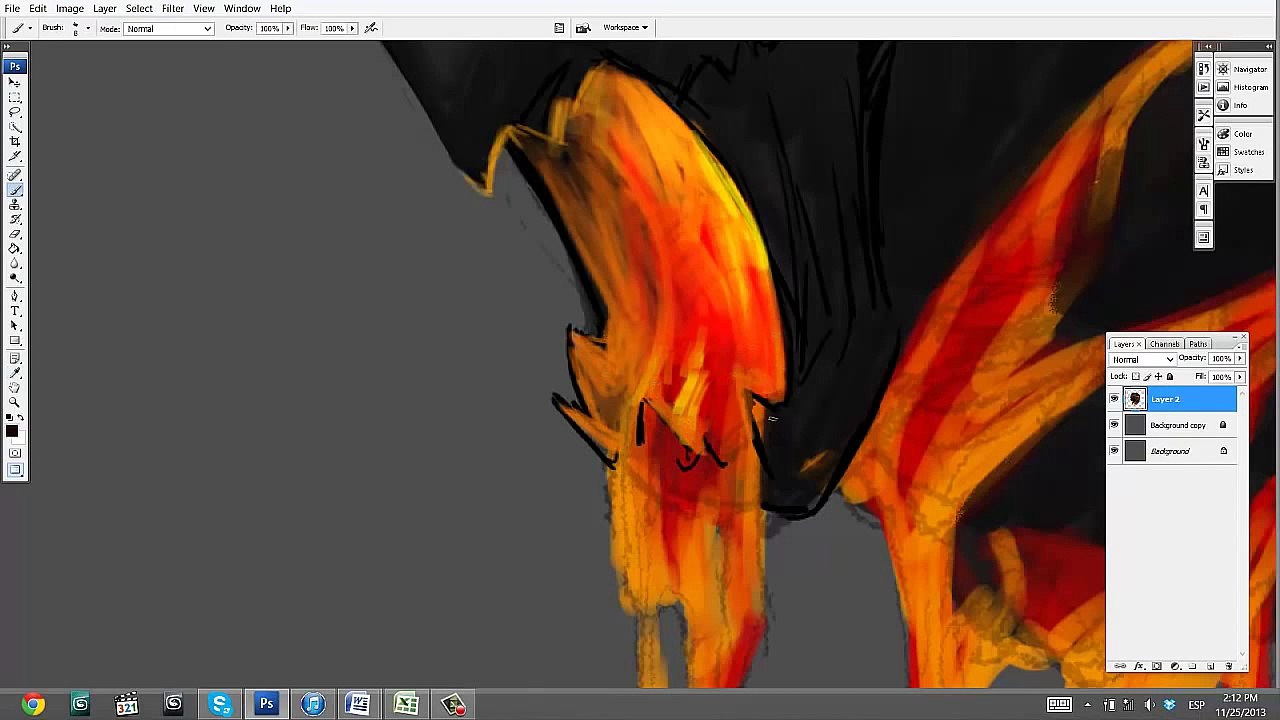Open the Layer menu

tap(105, 8)
